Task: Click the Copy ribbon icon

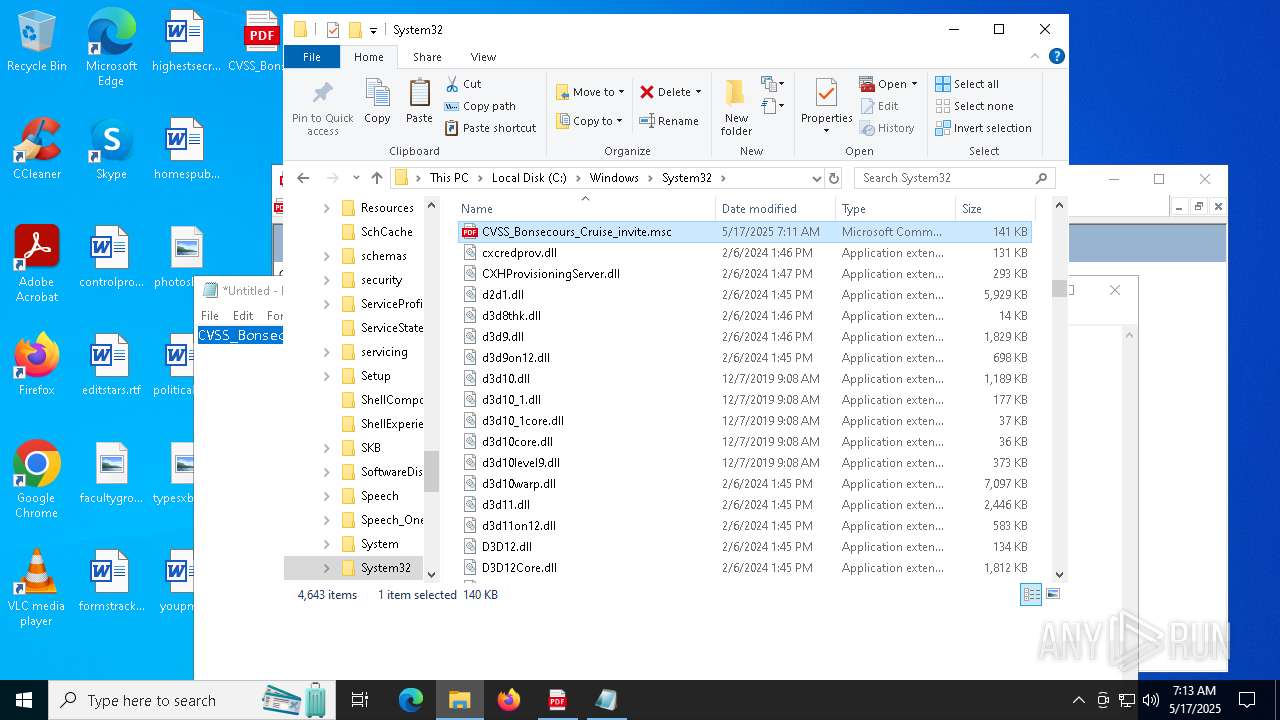Action: [x=377, y=102]
